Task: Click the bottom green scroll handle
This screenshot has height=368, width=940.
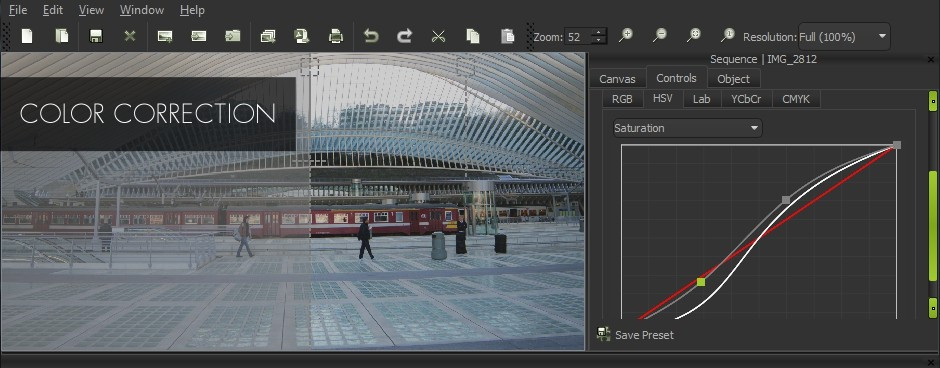Action: tap(932, 308)
